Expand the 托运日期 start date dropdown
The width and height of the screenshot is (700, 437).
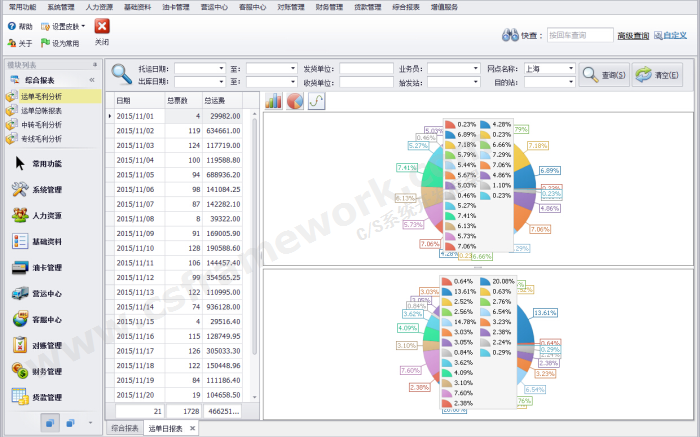220,69
